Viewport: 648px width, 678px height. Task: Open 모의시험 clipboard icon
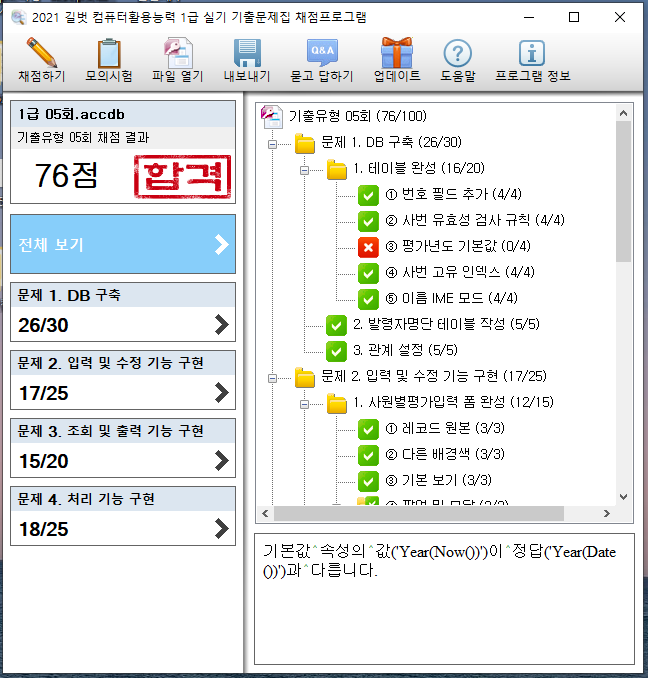[109, 53]
